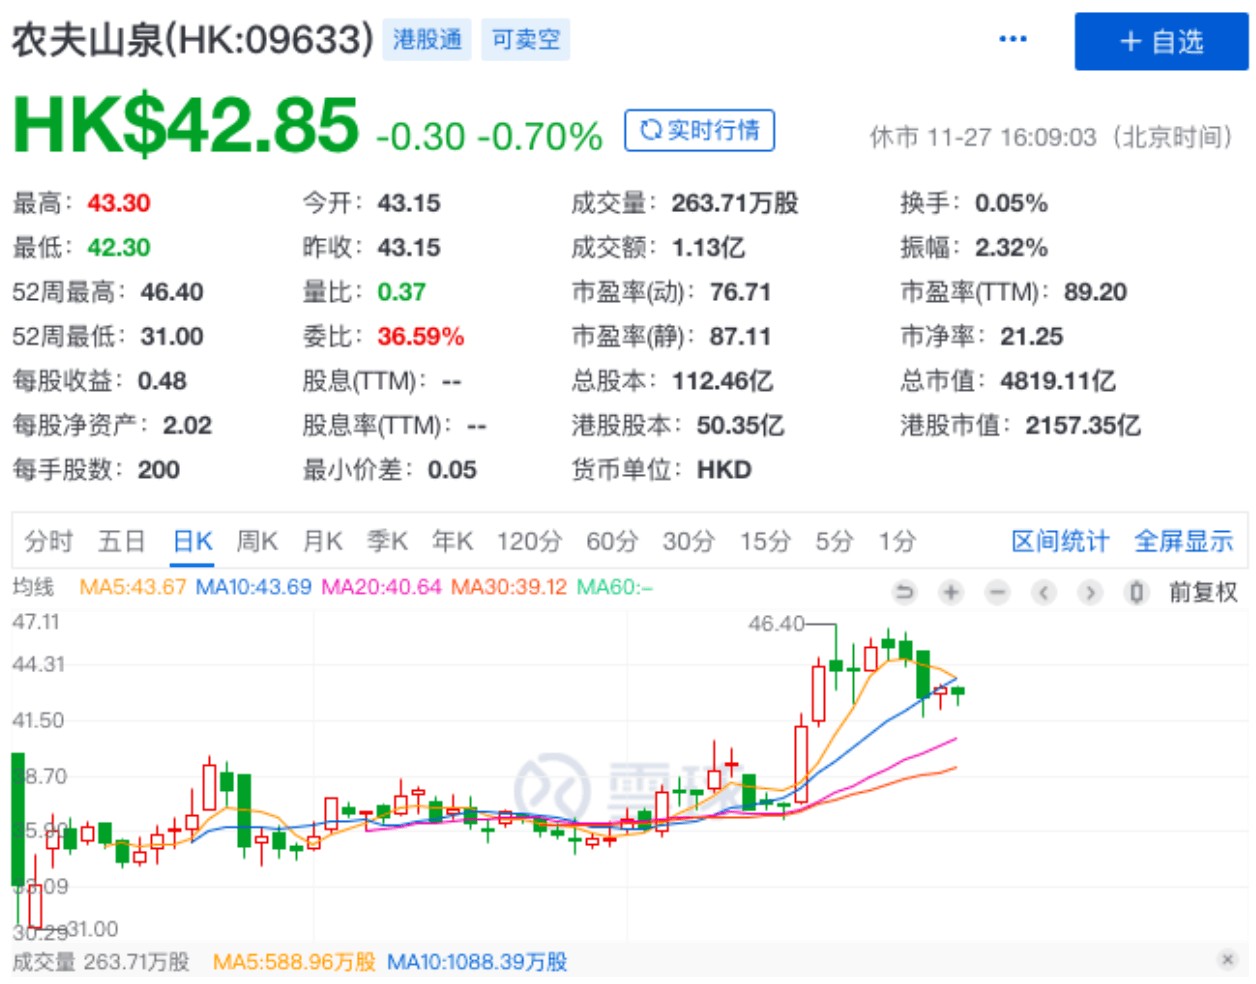Select the 1分 chart tab
The width and height of the screenshot is (1256, 984).
pyautogui.click(x=897, y=542)
